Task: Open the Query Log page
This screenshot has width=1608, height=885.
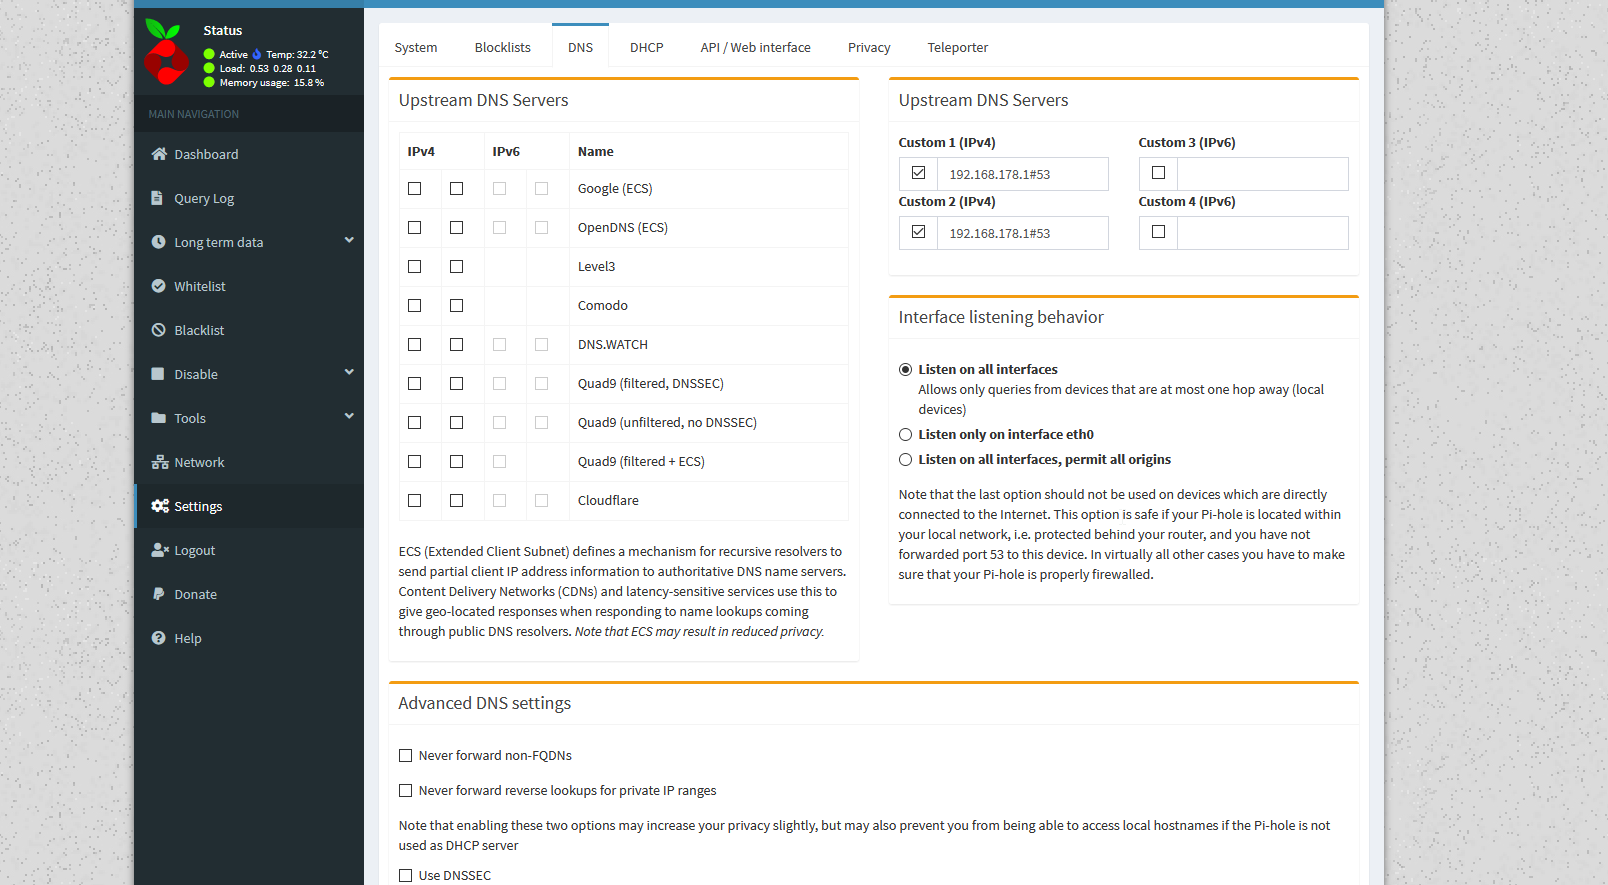Action: tap(204, 198)
